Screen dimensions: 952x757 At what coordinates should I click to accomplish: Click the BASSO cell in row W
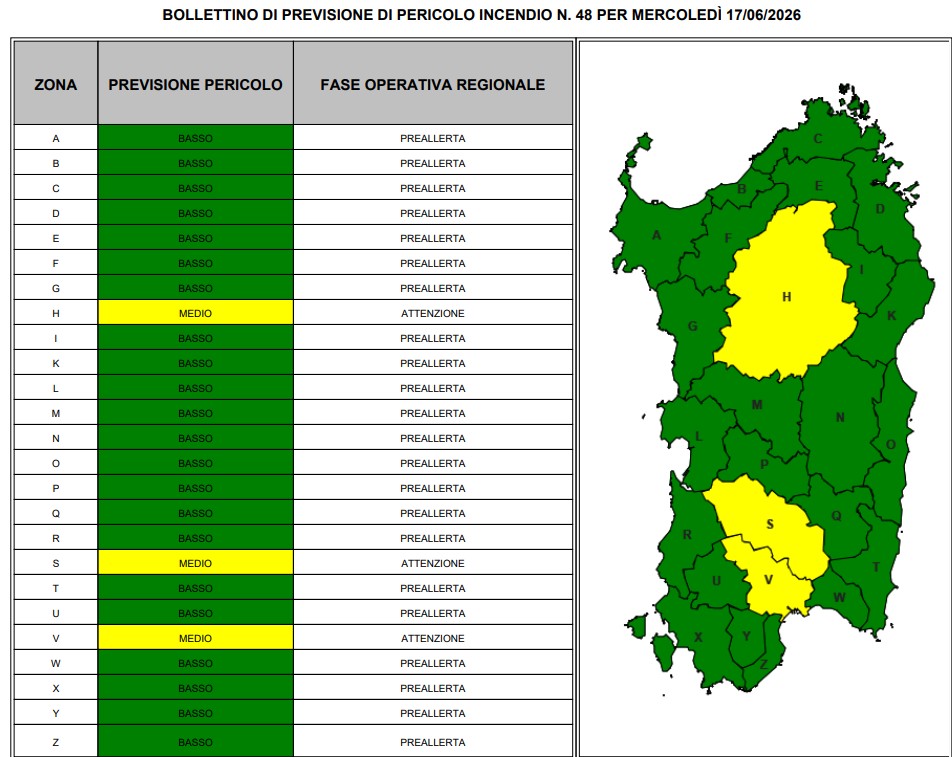click(196, 663)
